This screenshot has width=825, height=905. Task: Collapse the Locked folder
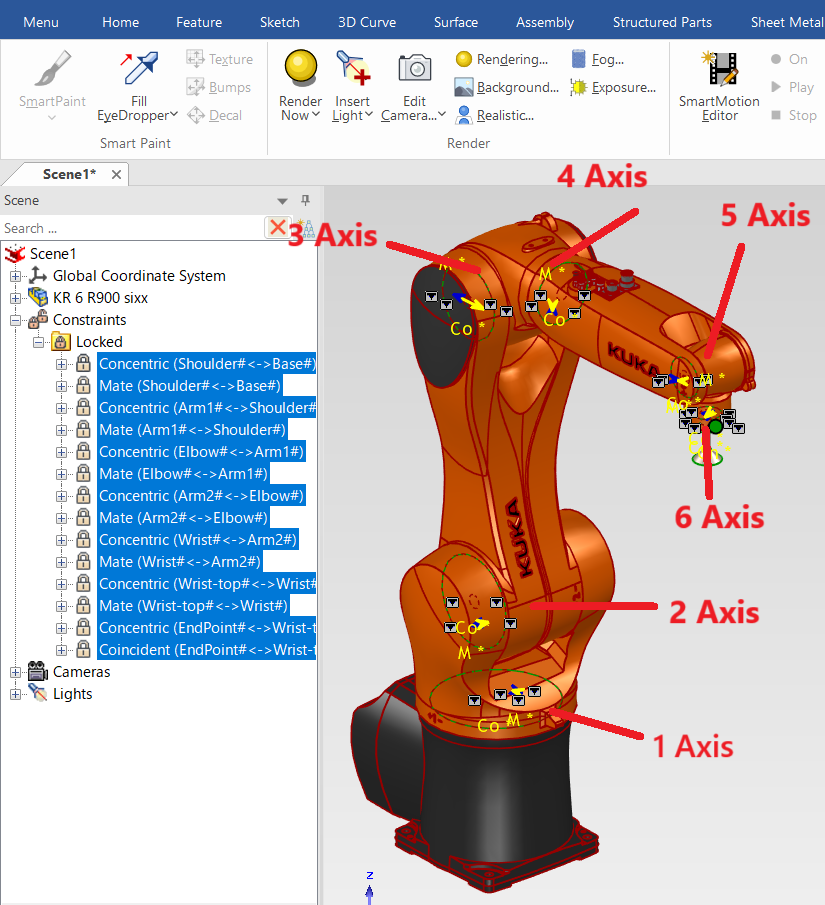click(38, 342)
